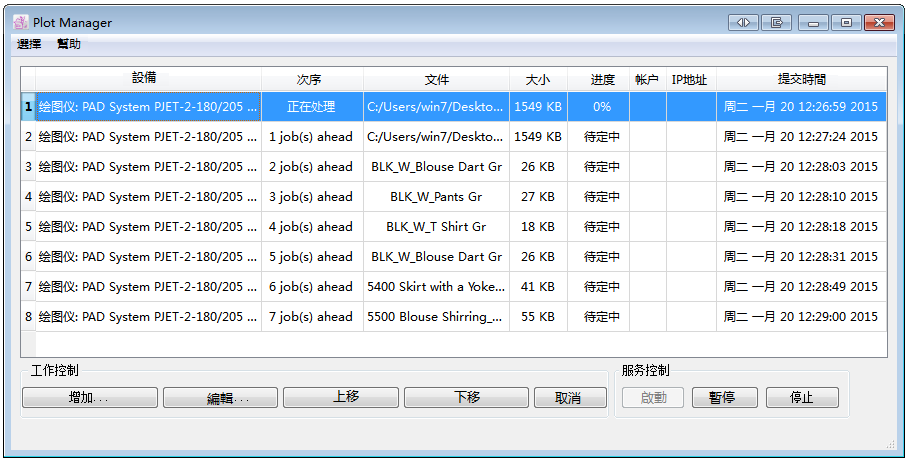Open the 選擇 menu
Image resolution: width=908 pixels, height=462 pixels.
(29, 44)
